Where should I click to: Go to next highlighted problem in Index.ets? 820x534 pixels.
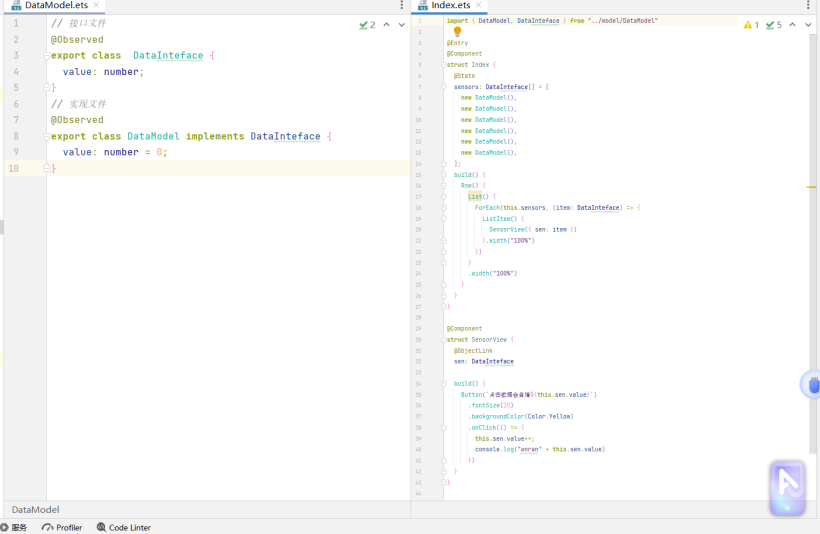pos(808,25)
